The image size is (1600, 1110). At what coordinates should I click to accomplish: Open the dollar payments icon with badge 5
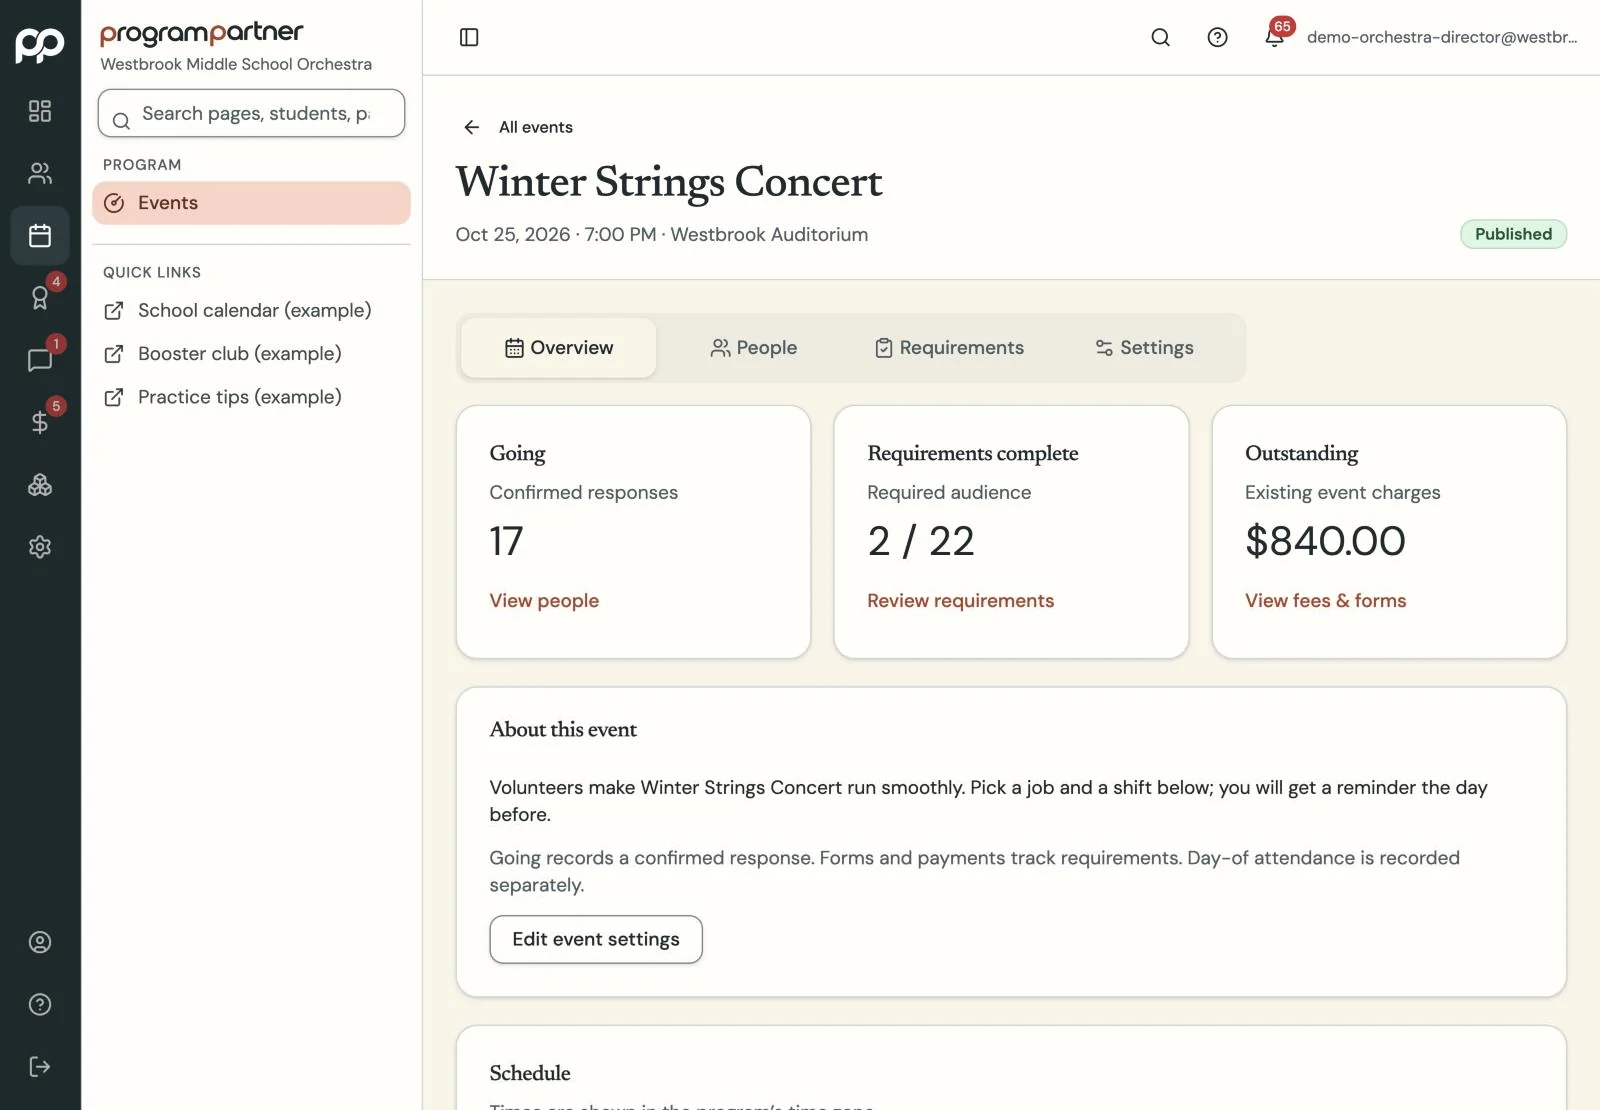(x=40, y=422)
